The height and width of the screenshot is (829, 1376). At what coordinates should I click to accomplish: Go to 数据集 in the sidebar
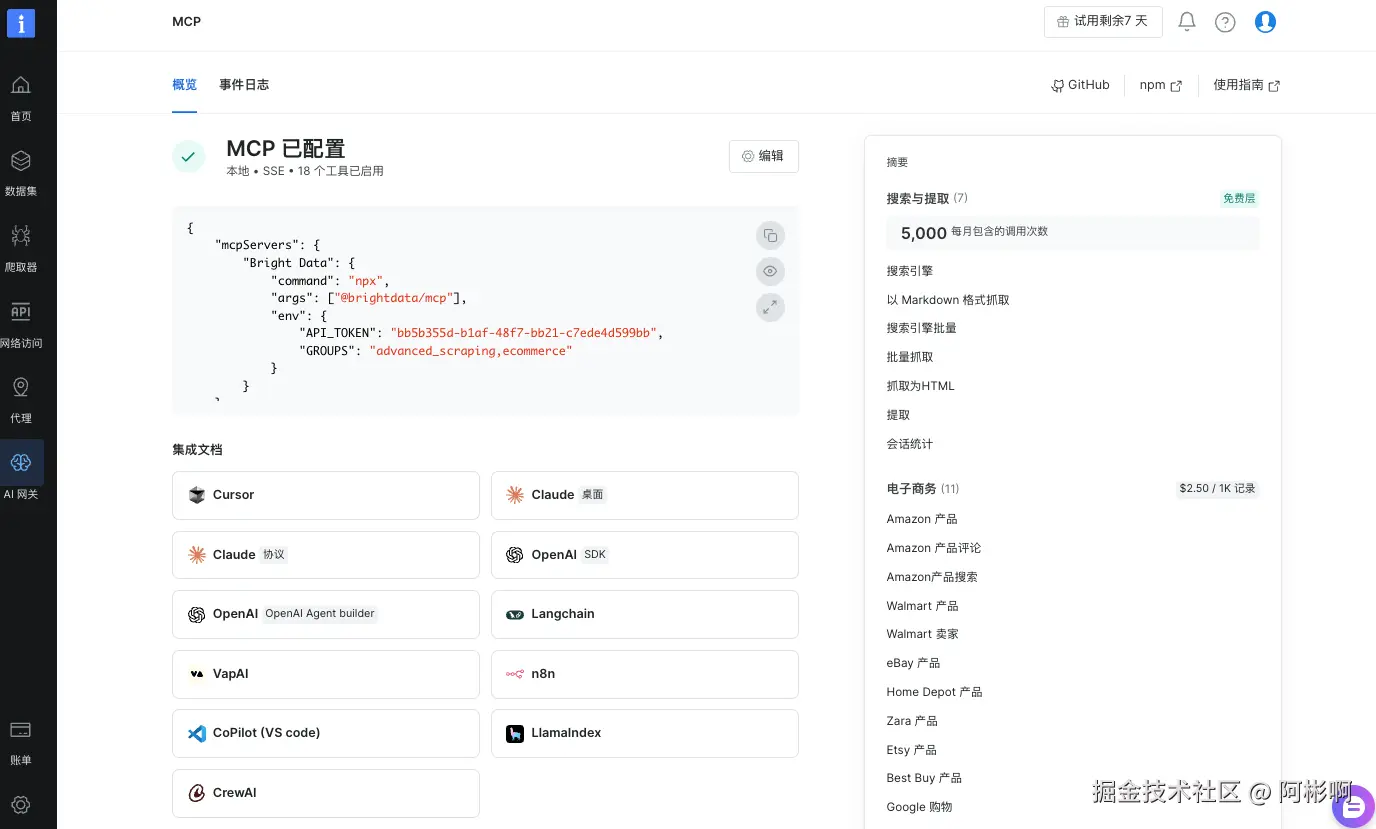point(21,172)
